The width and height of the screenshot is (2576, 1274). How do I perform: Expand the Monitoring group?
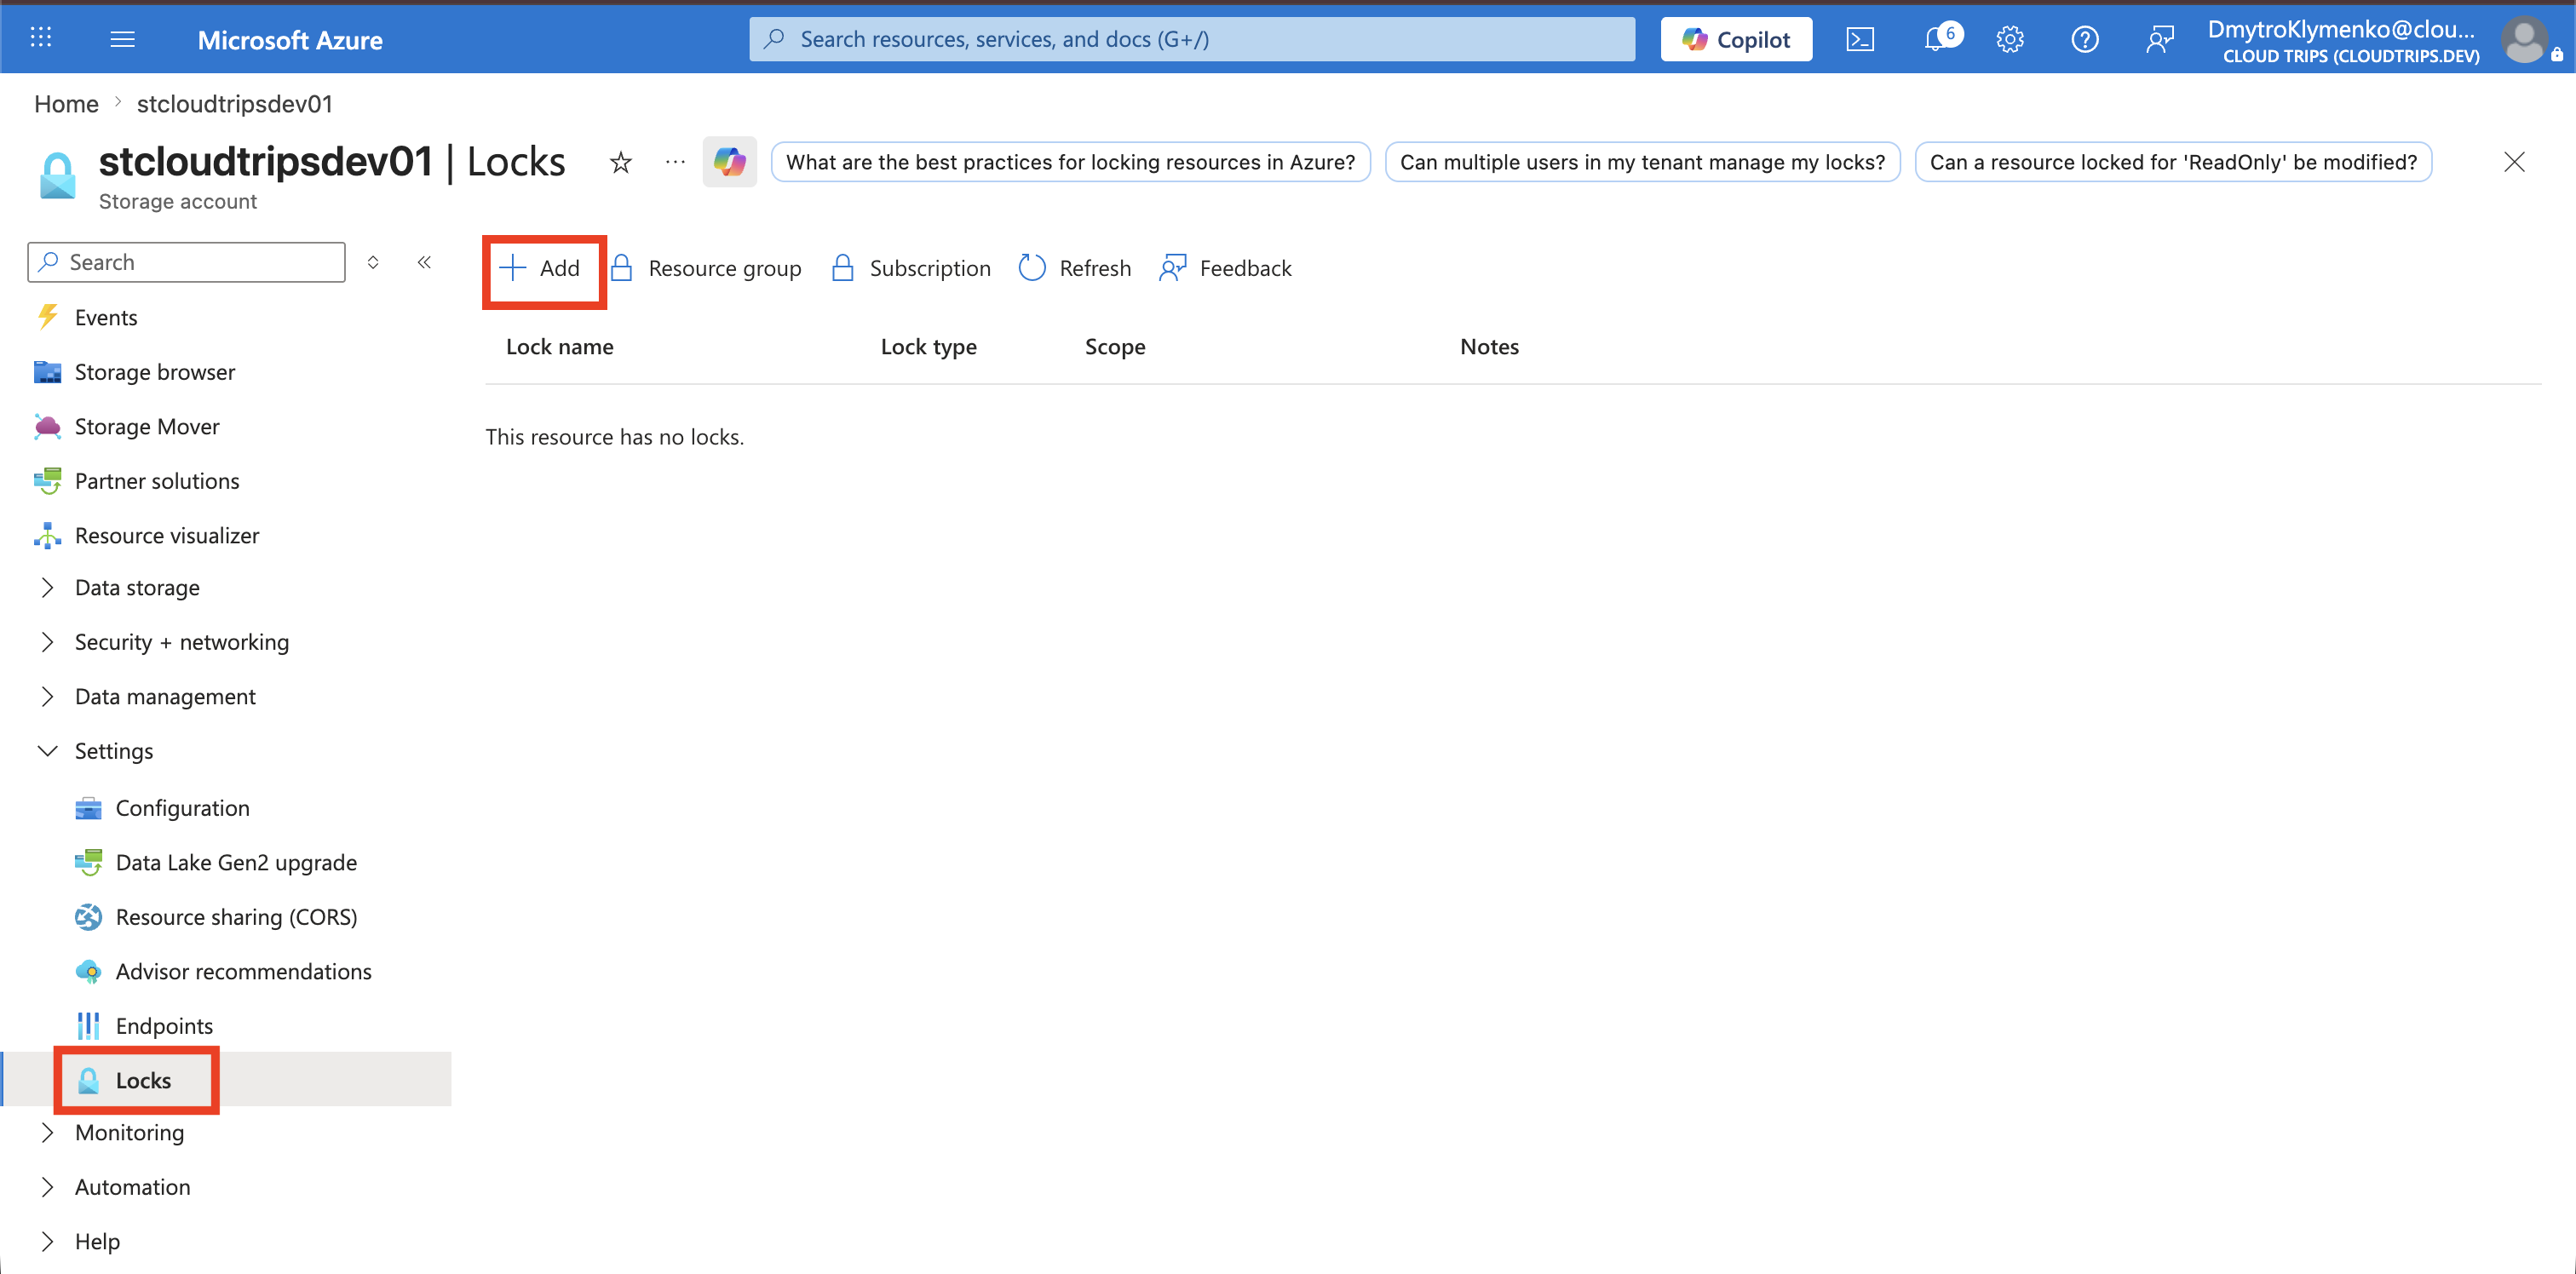tap(129, 1133)
